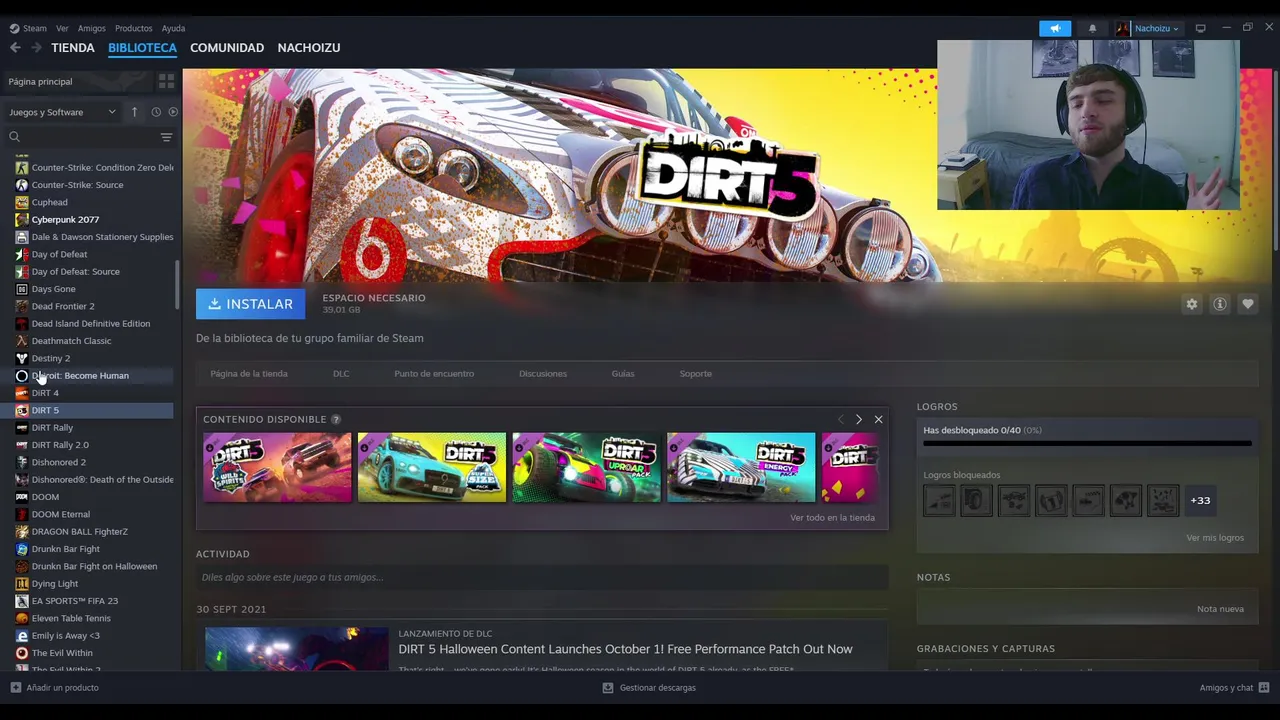Open Discusiones link
The width and height of the screenshot is (1280, 720).
[x=543, y=373]
